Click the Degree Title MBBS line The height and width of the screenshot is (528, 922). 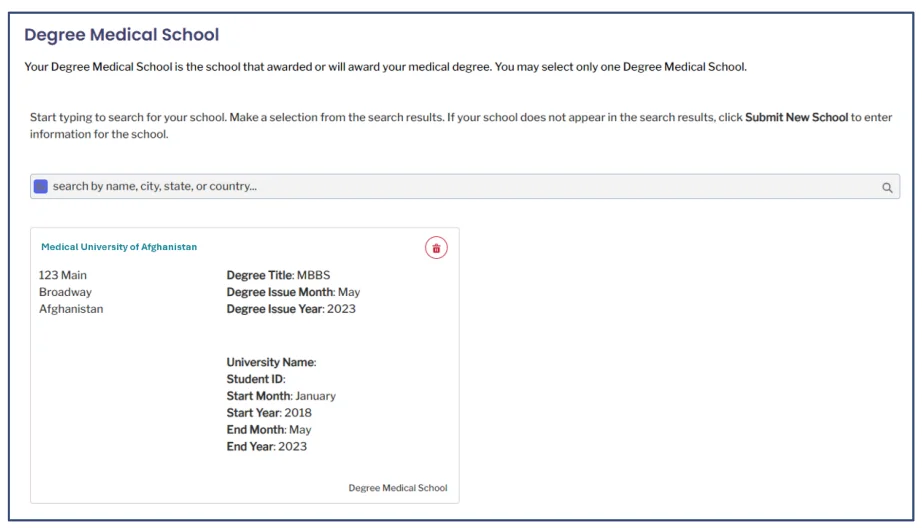(x=278, y=275)
